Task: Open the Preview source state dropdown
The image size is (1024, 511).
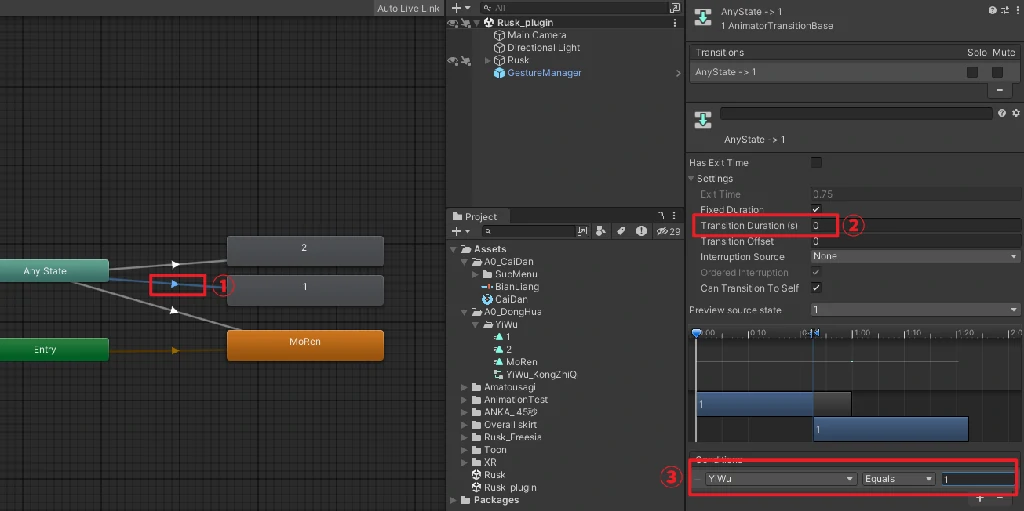Action: [x=914, y=310]
